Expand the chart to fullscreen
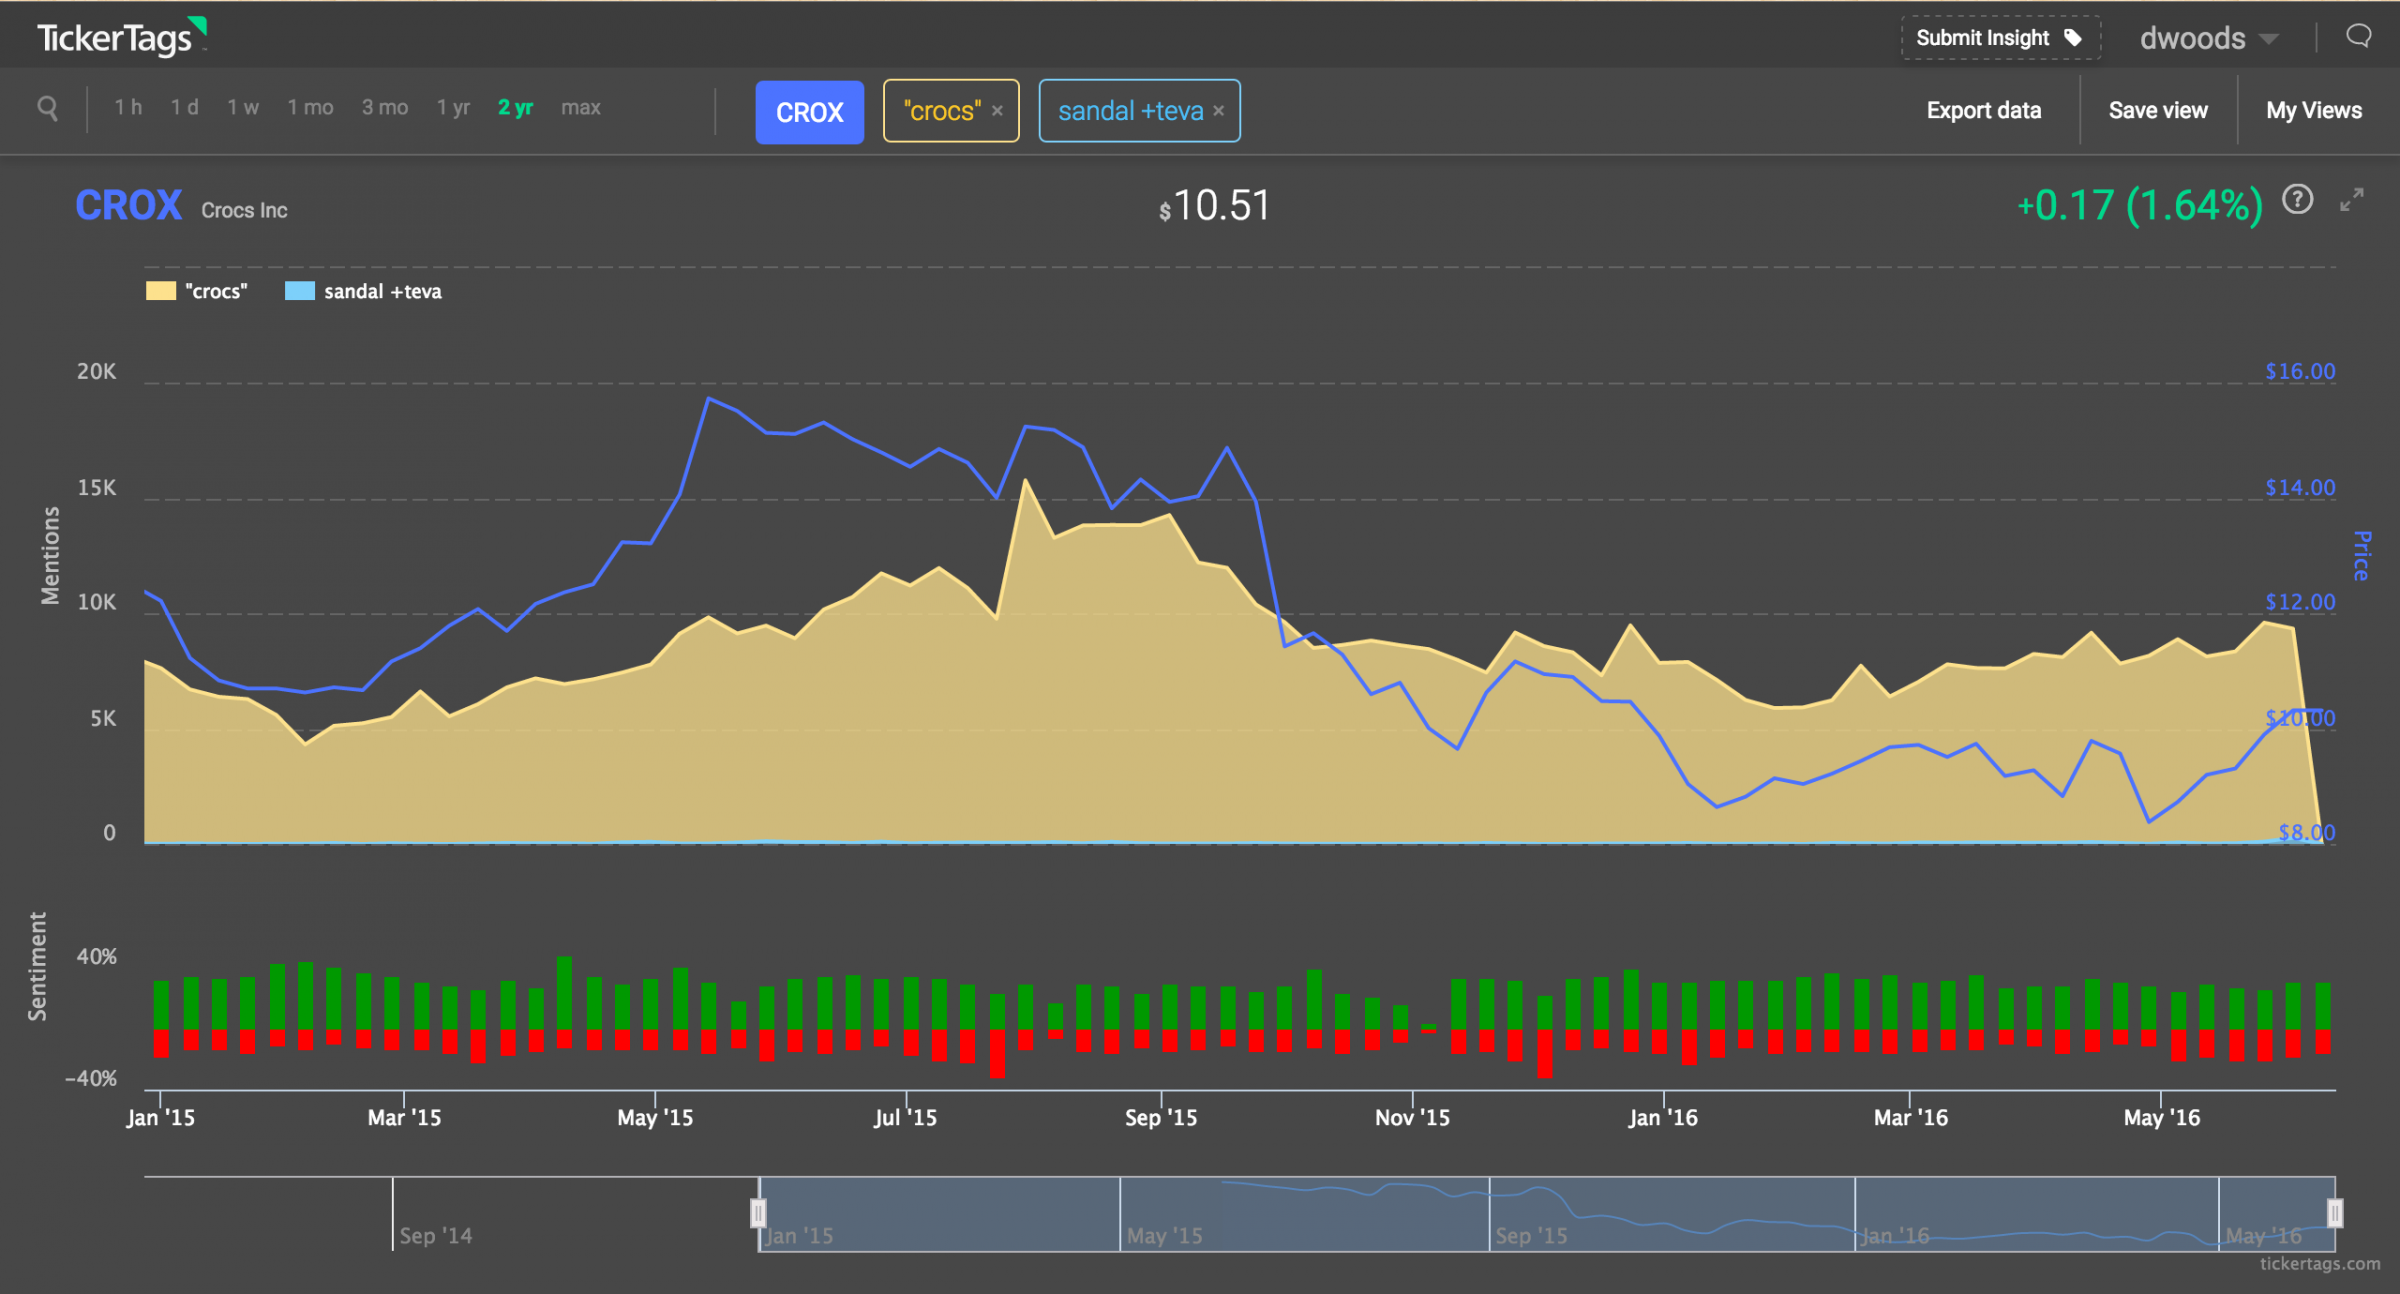 2352,200
